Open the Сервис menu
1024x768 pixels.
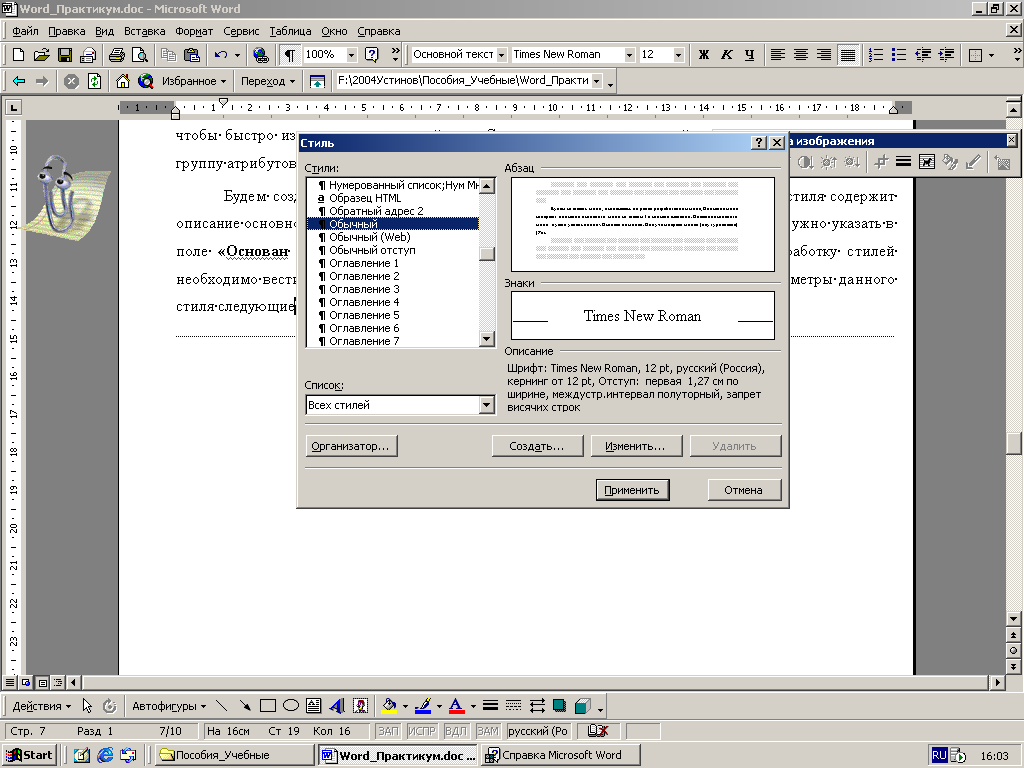click(241, 31)
